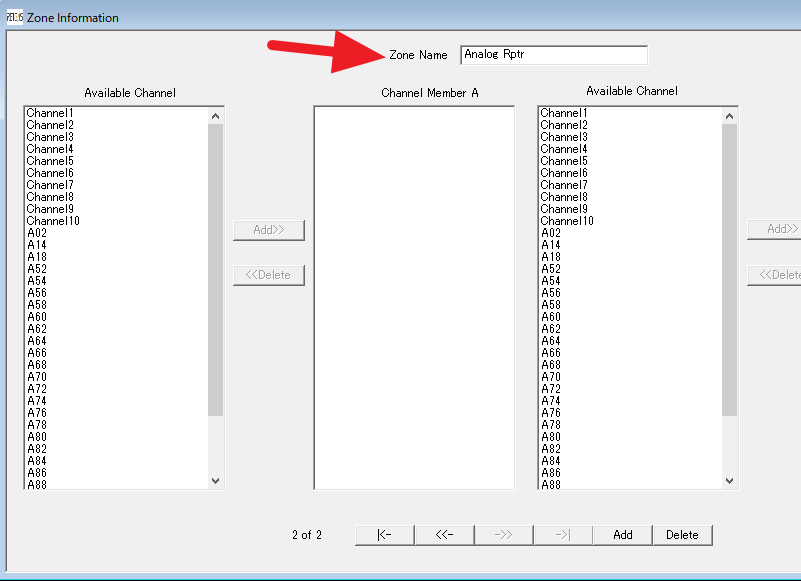Select A52 in the left channel list
Screen dimensions: 801x581
pyautogui.click(x=37, y=269)
